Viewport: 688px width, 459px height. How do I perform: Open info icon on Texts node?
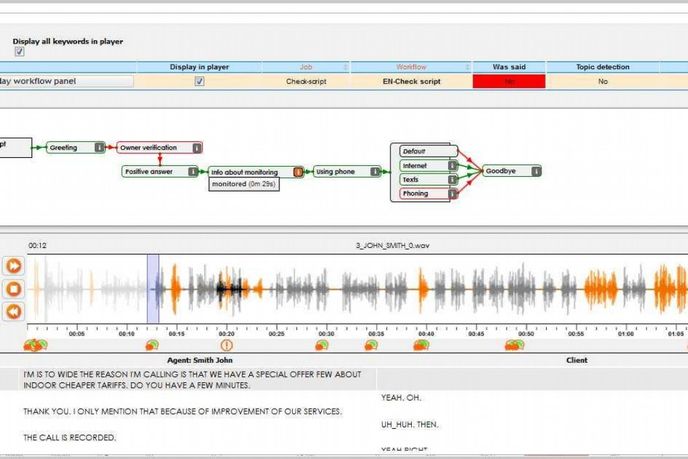(x=452, y=179)
